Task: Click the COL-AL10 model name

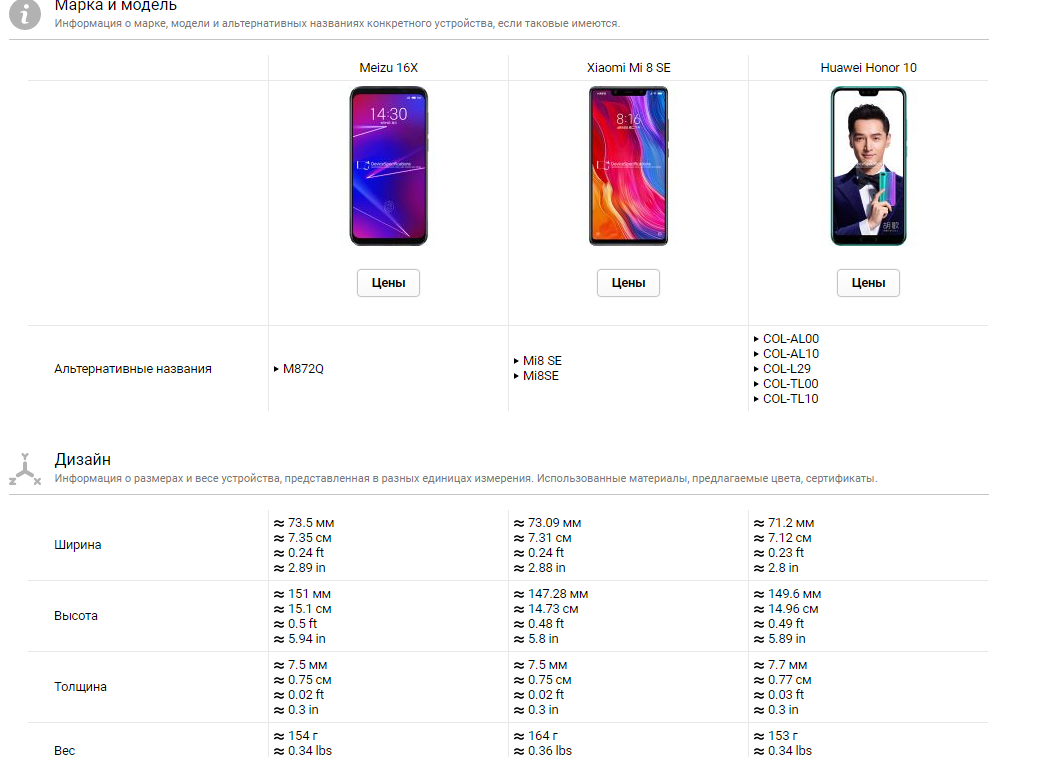Action: click(790, 354)
